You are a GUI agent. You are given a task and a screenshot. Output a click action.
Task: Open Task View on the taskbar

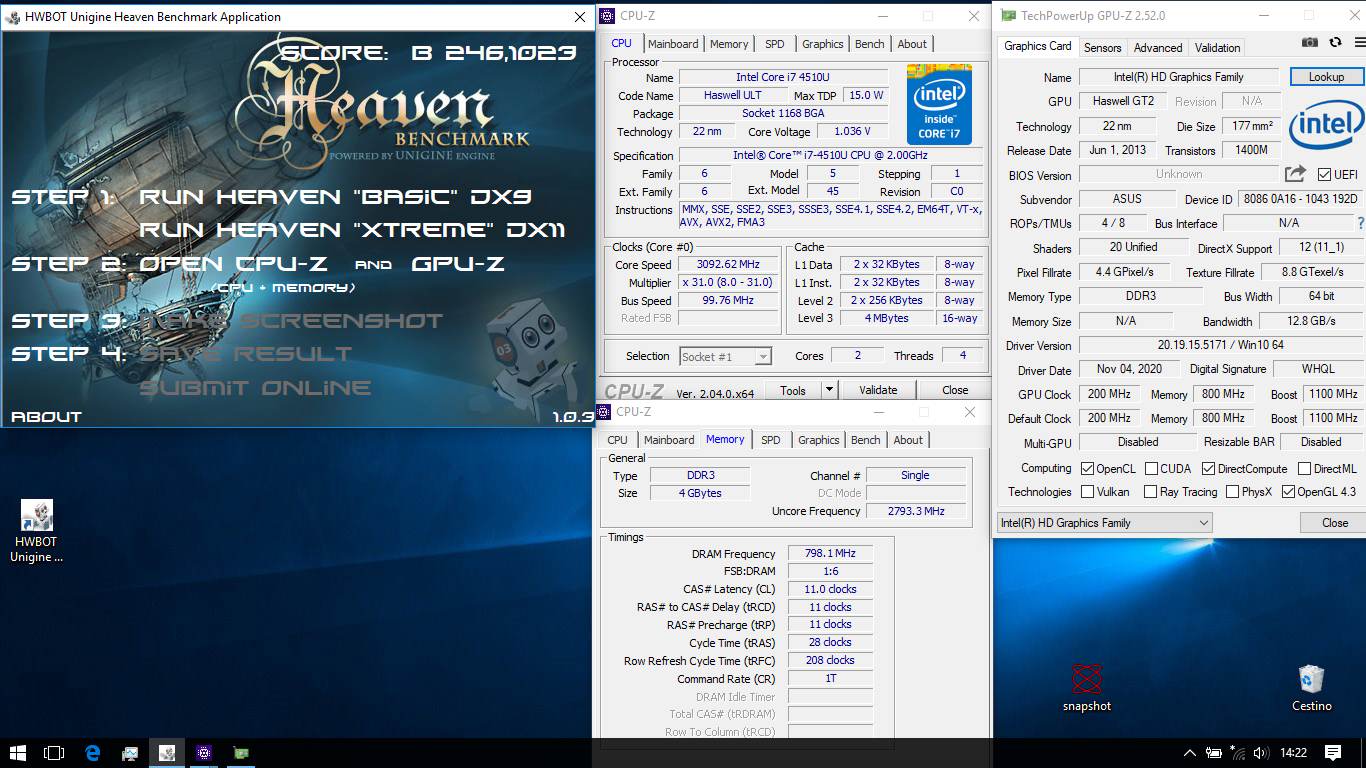(x=55, y=753)
